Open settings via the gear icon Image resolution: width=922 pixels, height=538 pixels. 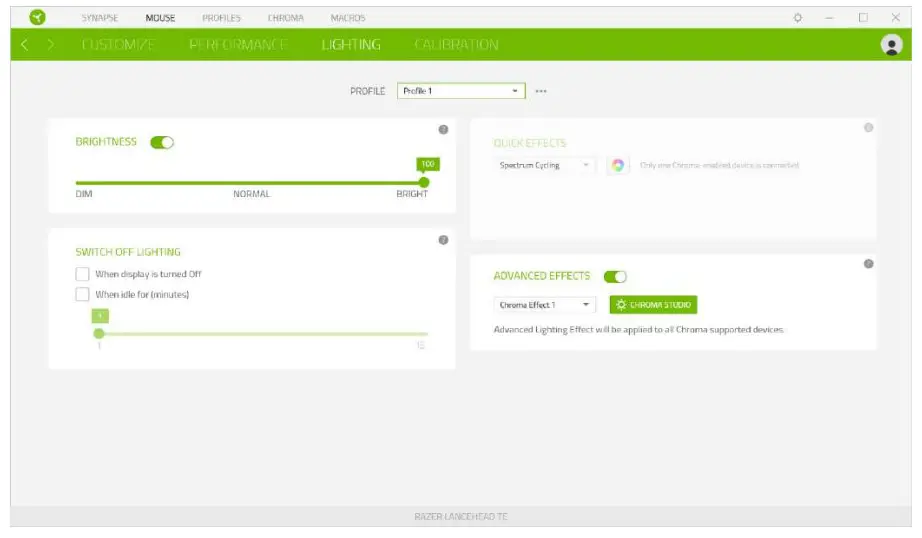pyautogui.click(x=797, y=18)
